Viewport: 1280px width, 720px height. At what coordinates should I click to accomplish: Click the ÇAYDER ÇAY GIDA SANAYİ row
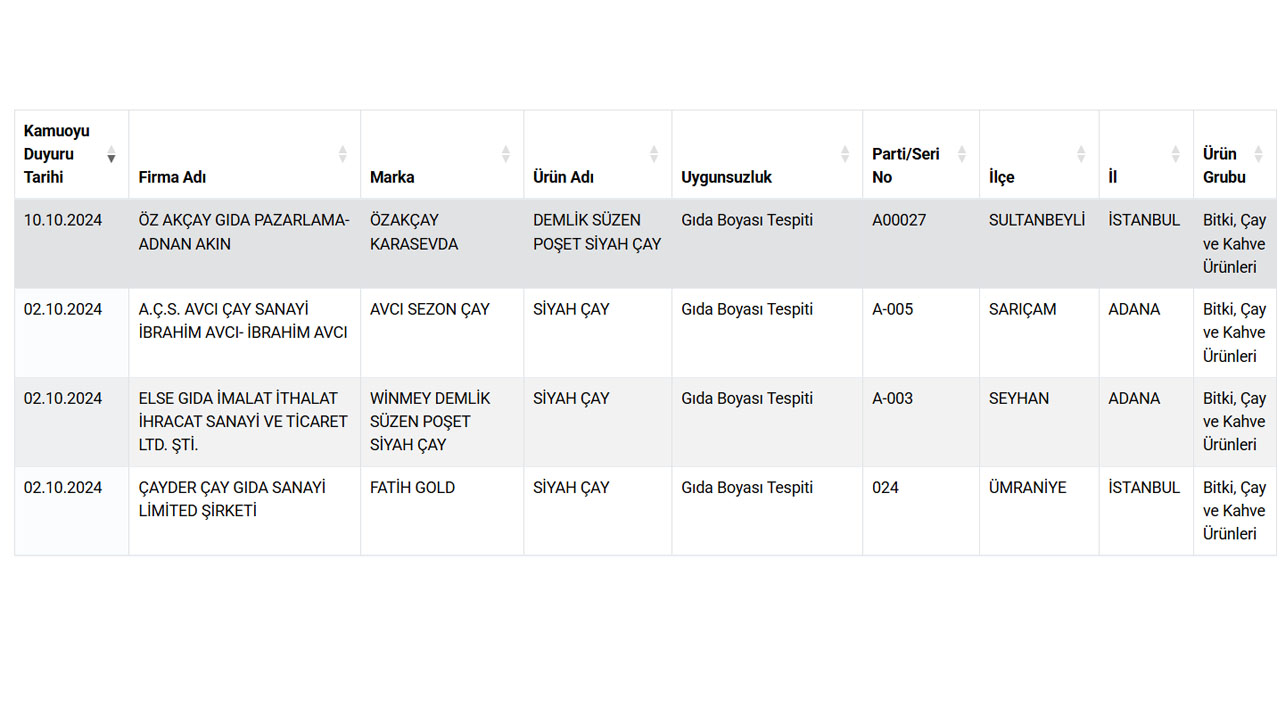[x=645, y=511]
